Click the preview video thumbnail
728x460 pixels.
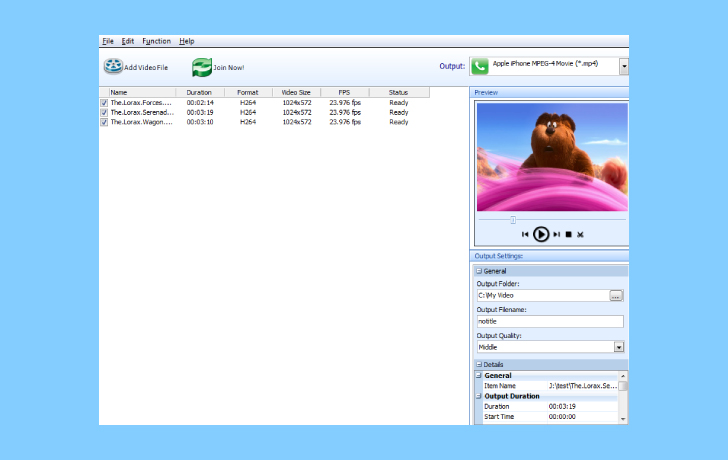(552, 157)
